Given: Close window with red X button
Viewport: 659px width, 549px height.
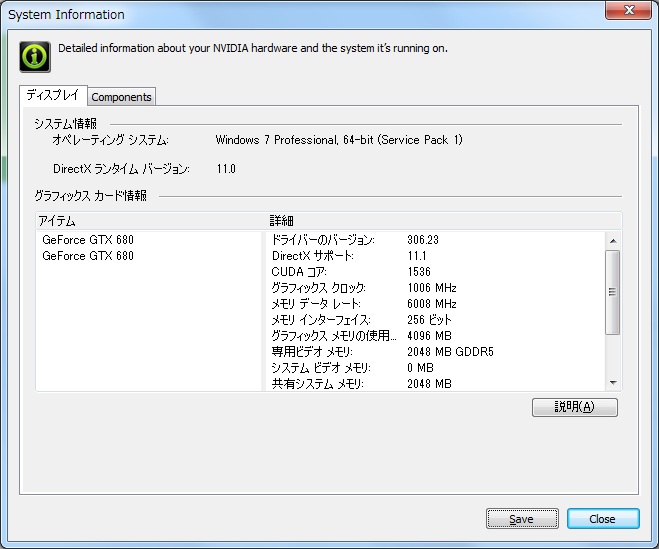Looking at the screenshot, I should pos(628,10).
